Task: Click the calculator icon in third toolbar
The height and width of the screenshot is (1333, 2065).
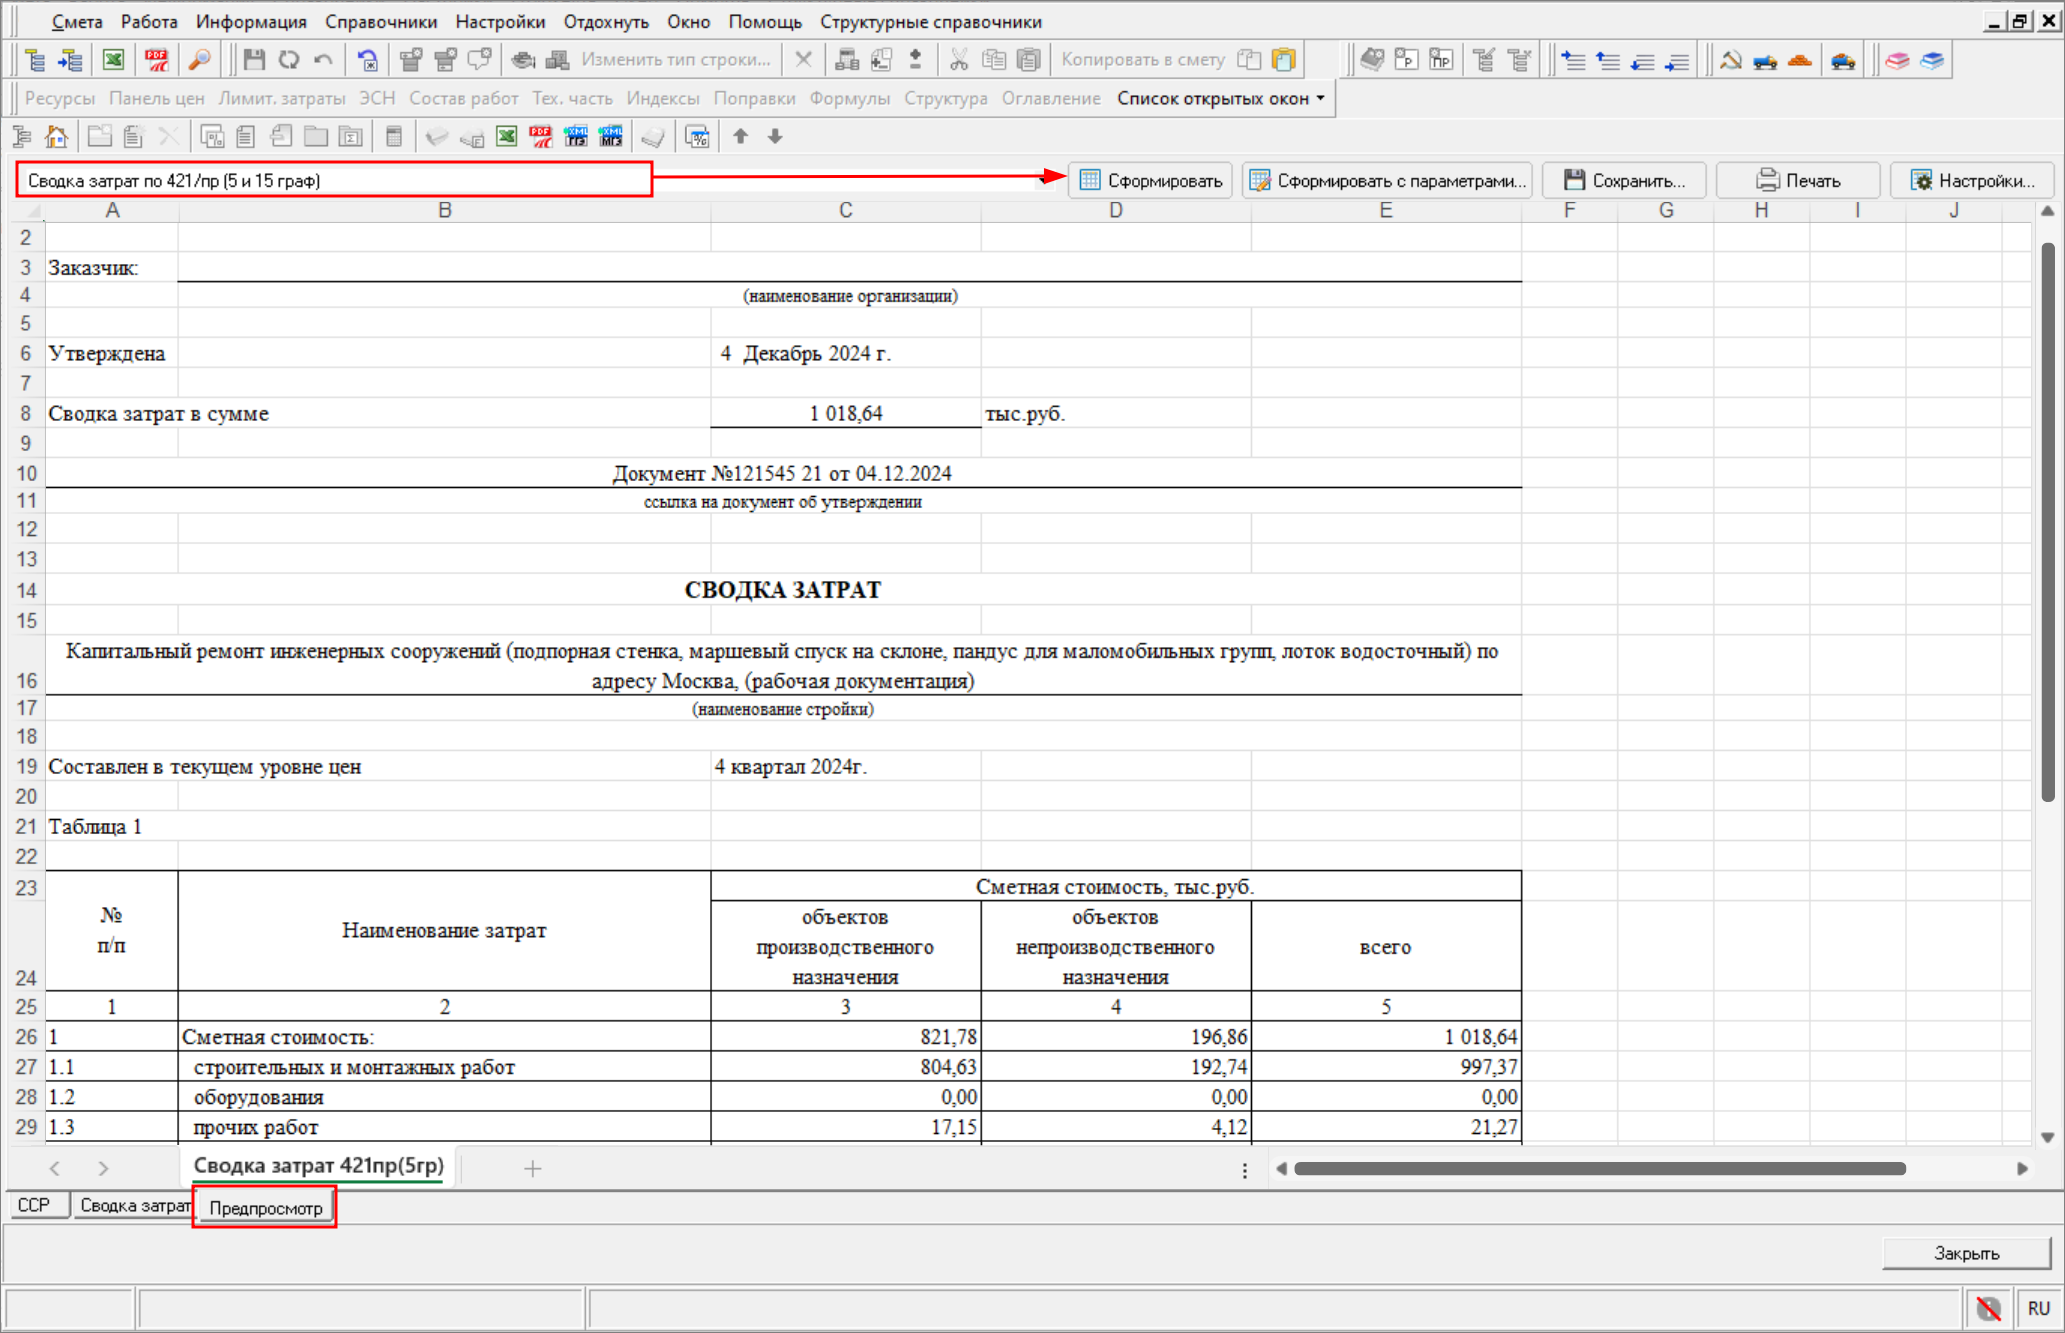Action: coord(394,137)
